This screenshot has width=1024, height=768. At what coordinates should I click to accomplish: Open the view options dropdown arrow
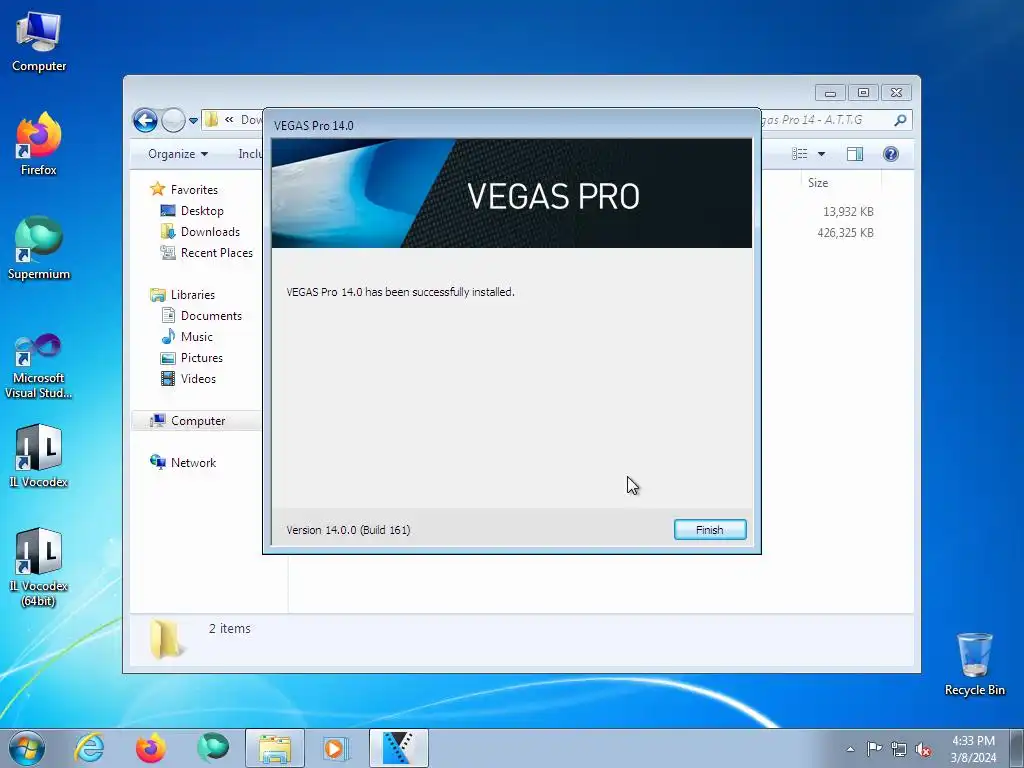[822, 154]
